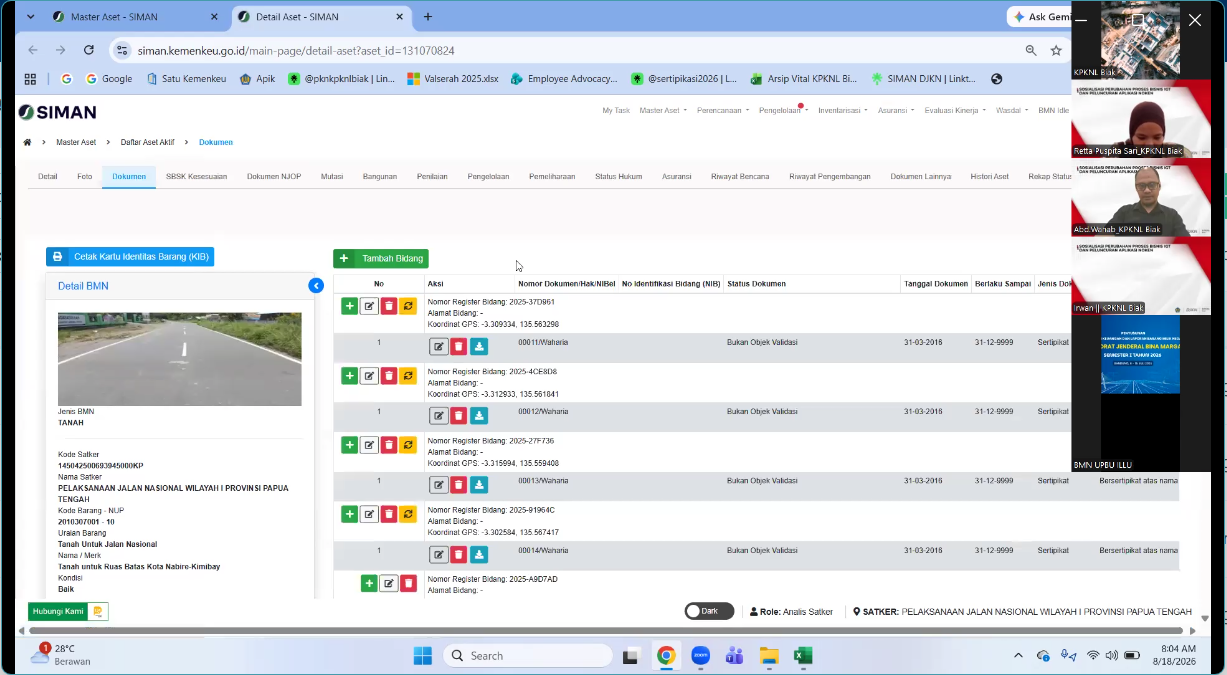Open Zoom from the Windows taskbar

coord(700,656)
